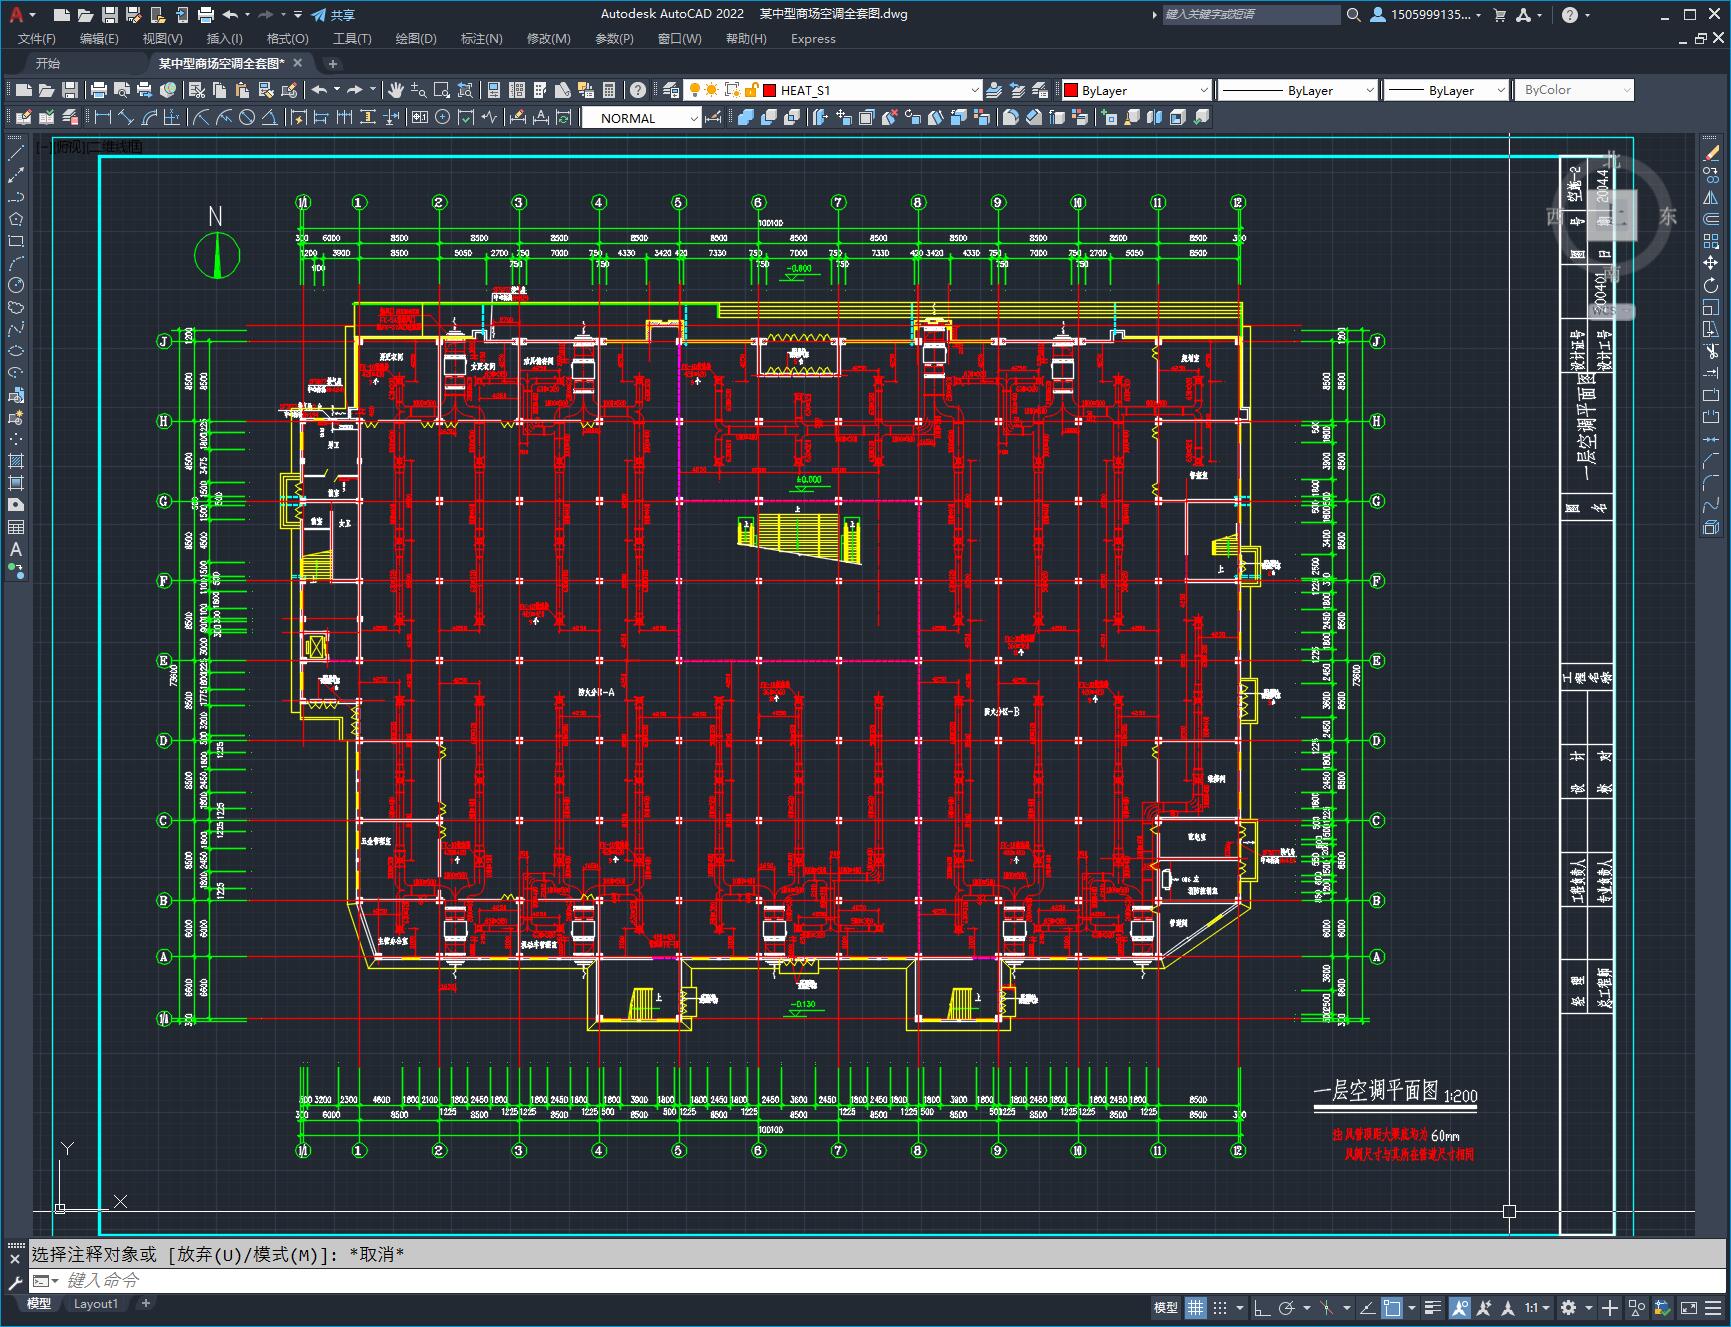Open the 文件(F) menu
1731x1327 pixels.
tap(37, 39)
